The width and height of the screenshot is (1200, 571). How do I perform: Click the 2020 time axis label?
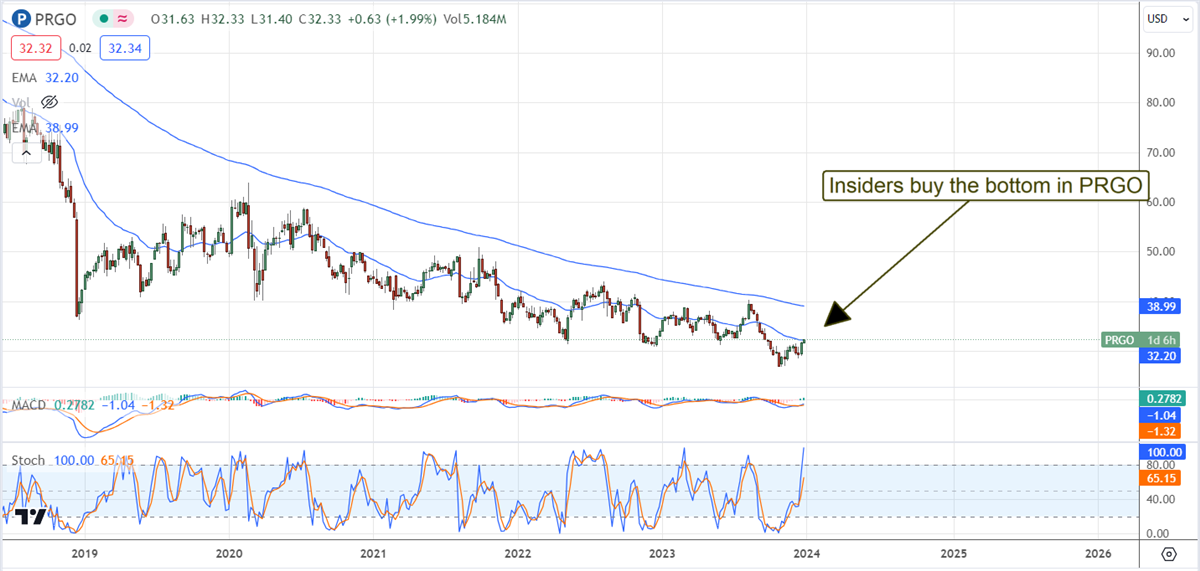[x=229, y=552]
